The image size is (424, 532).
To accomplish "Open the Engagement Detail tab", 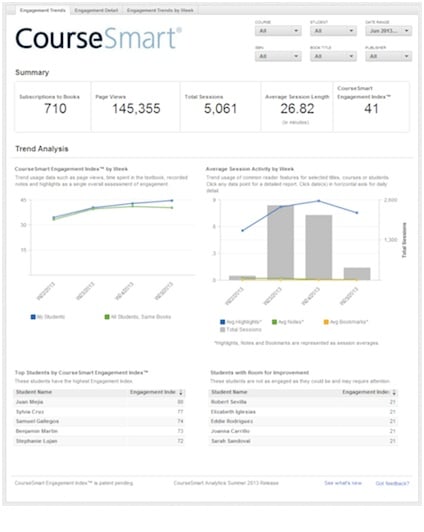I will click(96, 11).
